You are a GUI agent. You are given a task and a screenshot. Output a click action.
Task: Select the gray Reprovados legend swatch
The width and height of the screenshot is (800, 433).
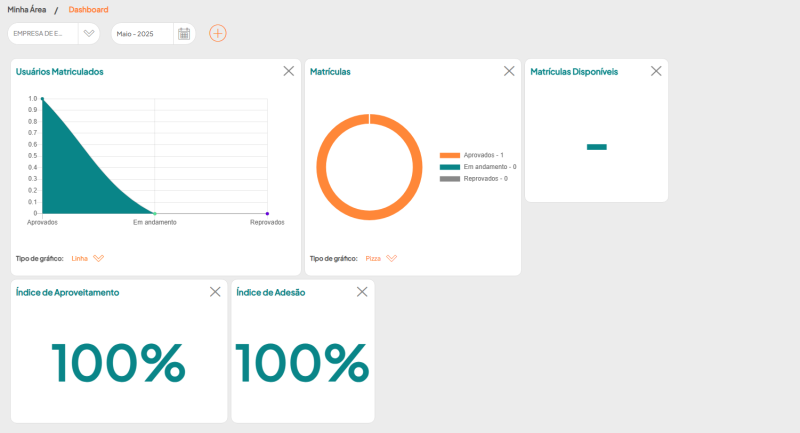click(450, 179)
